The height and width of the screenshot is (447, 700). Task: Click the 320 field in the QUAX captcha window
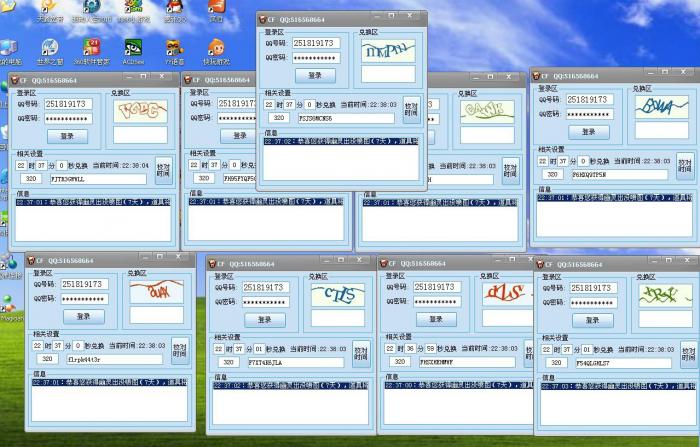(47, 359)
